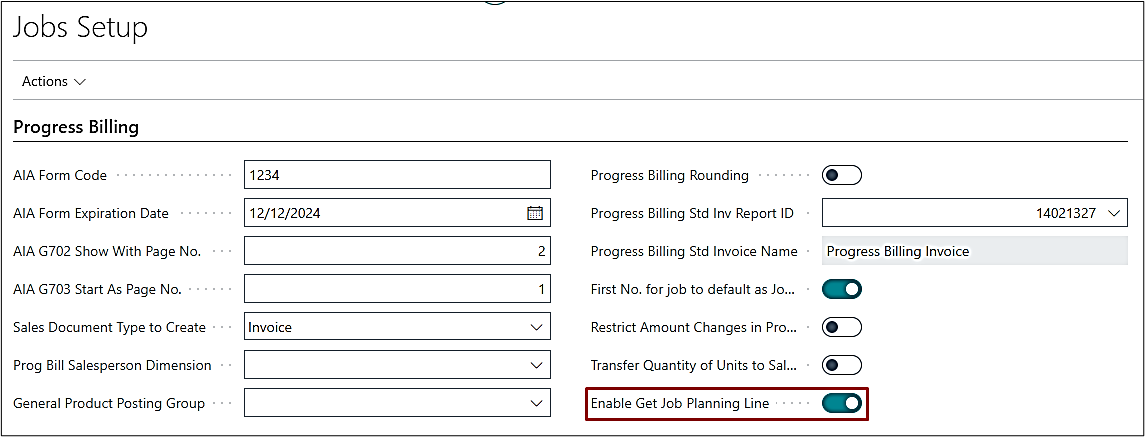
Task: Click the AIA Form Code field
Action: tap(396, 175)
